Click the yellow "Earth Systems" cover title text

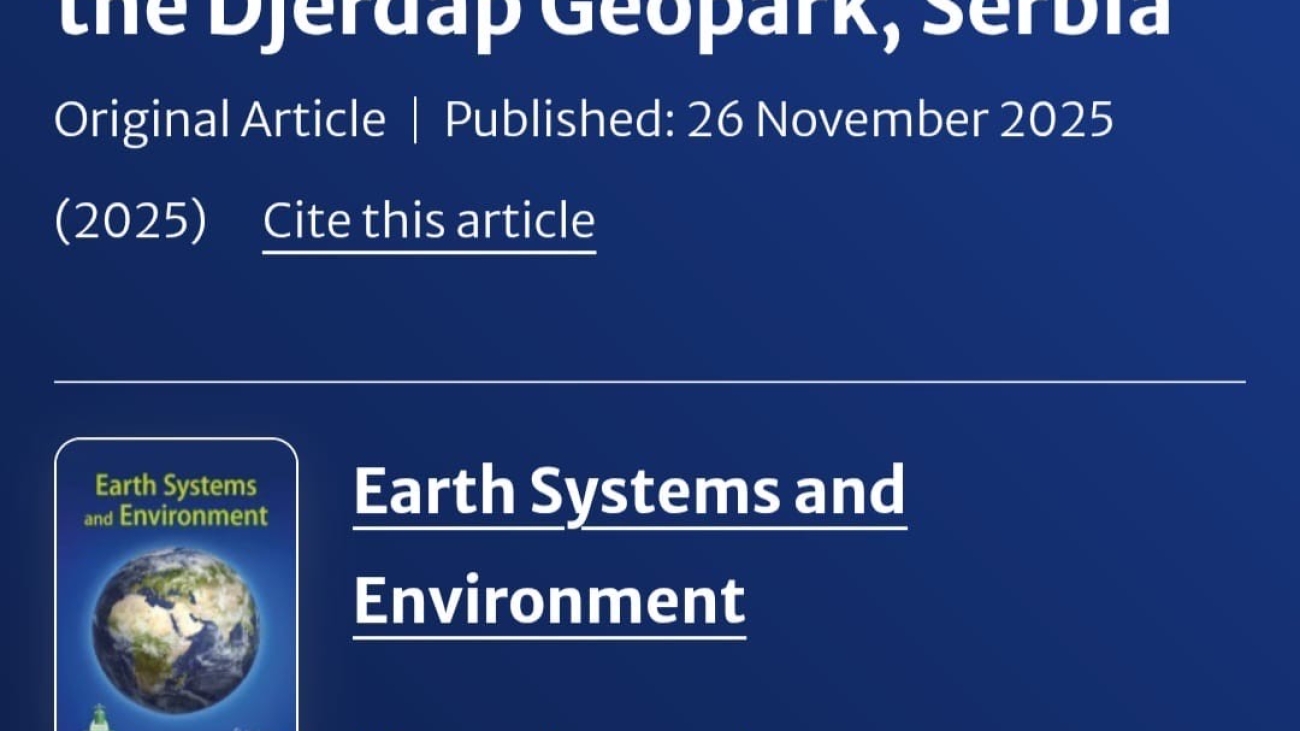click(x=176, y=487)
